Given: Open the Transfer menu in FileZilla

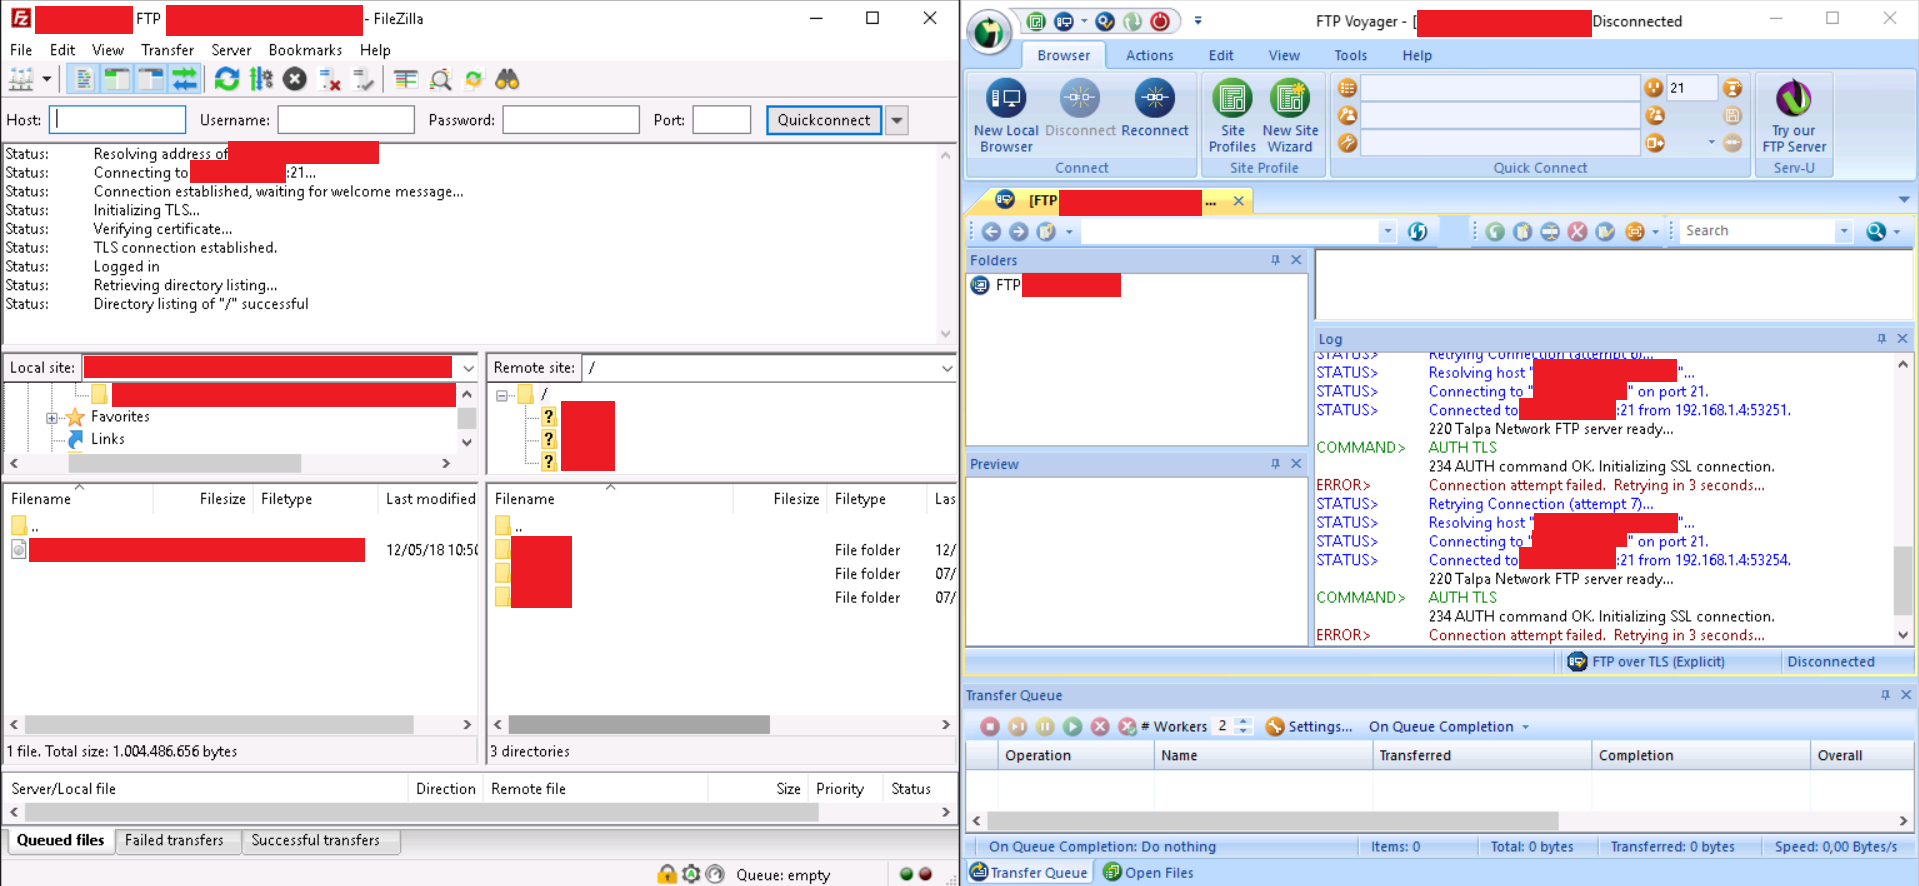Looking at the screenshot, I should point(167,50).
